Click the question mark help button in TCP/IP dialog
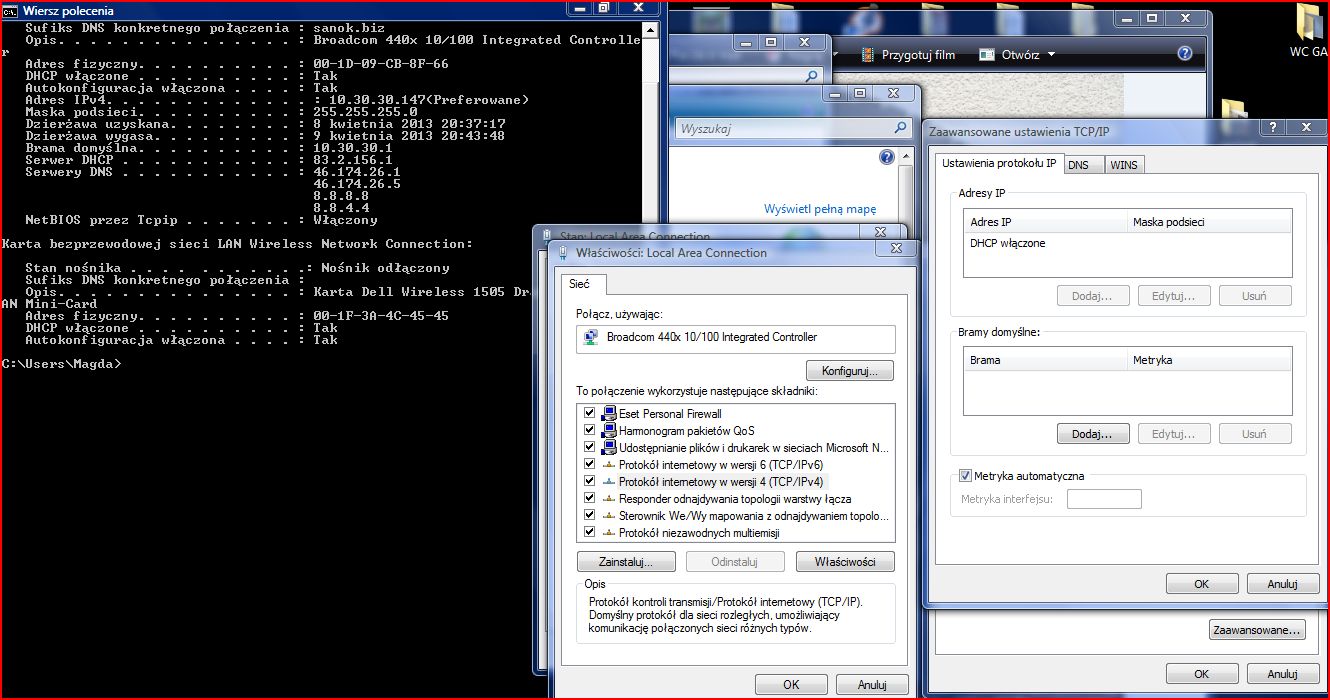Image resolution: width=1330 pixels, height=700 pixels. click(1273, 128)
